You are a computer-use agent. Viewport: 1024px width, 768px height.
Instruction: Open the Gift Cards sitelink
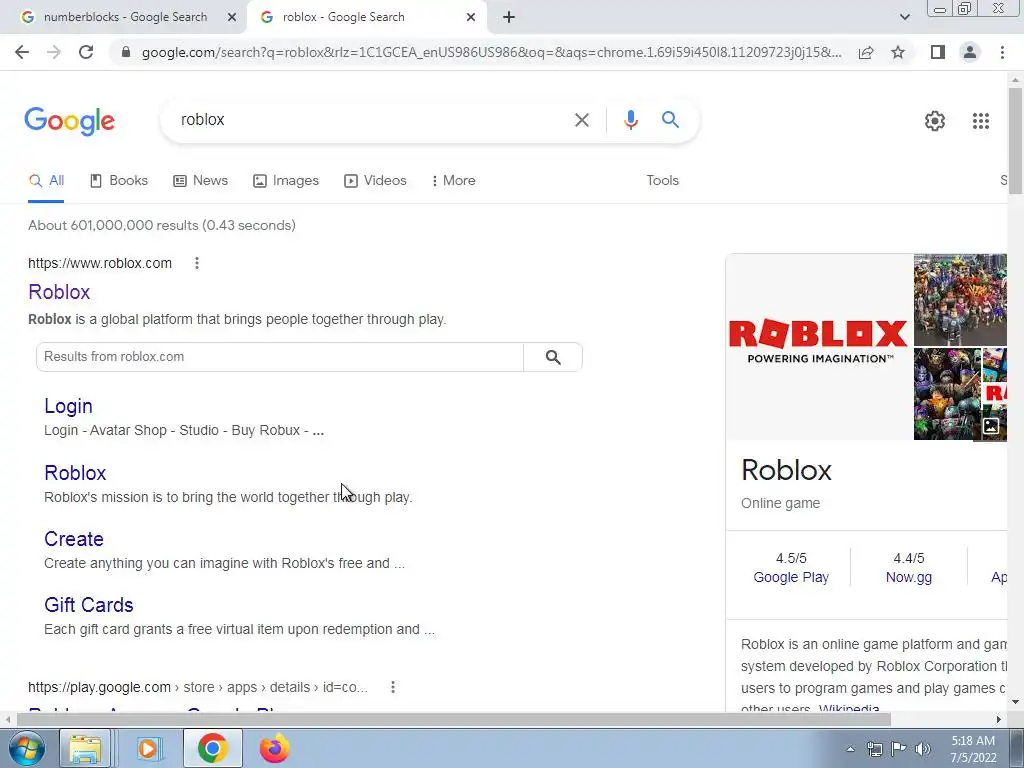click(x=89, y=605)
